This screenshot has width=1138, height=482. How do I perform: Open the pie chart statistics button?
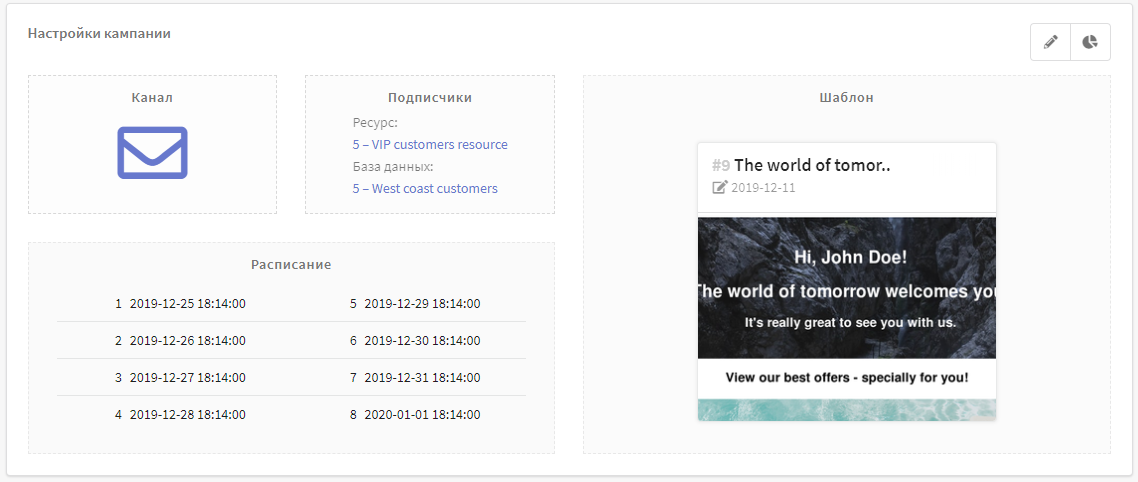point(1090,42)
